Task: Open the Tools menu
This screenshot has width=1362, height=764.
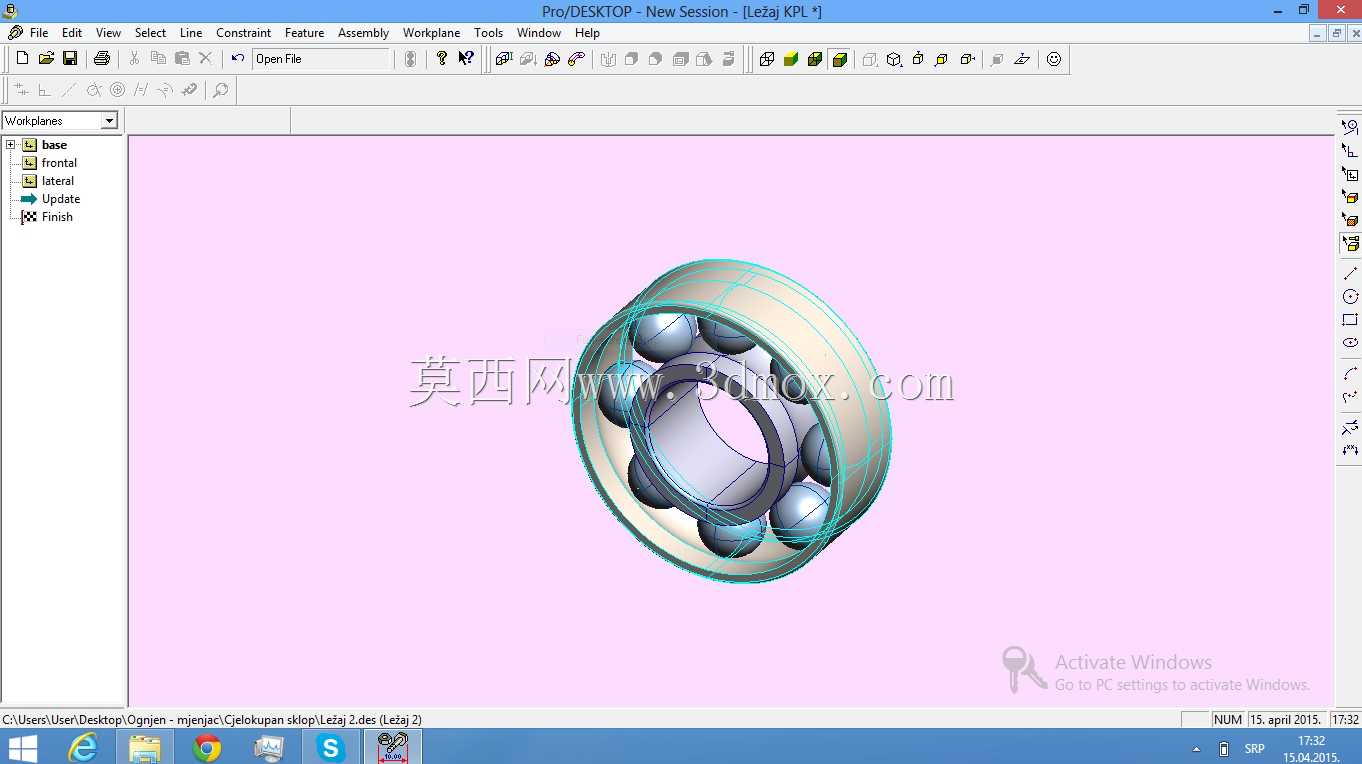Action: click(489, 33)
